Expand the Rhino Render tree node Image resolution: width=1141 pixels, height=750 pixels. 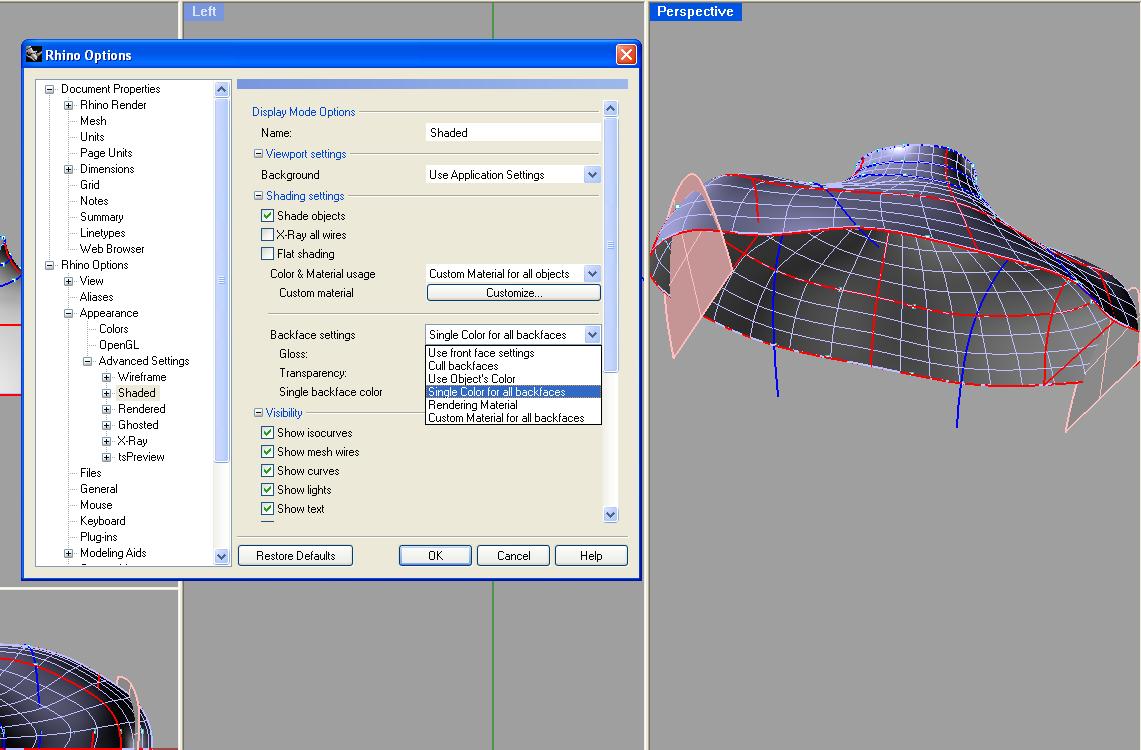point(69,105)
